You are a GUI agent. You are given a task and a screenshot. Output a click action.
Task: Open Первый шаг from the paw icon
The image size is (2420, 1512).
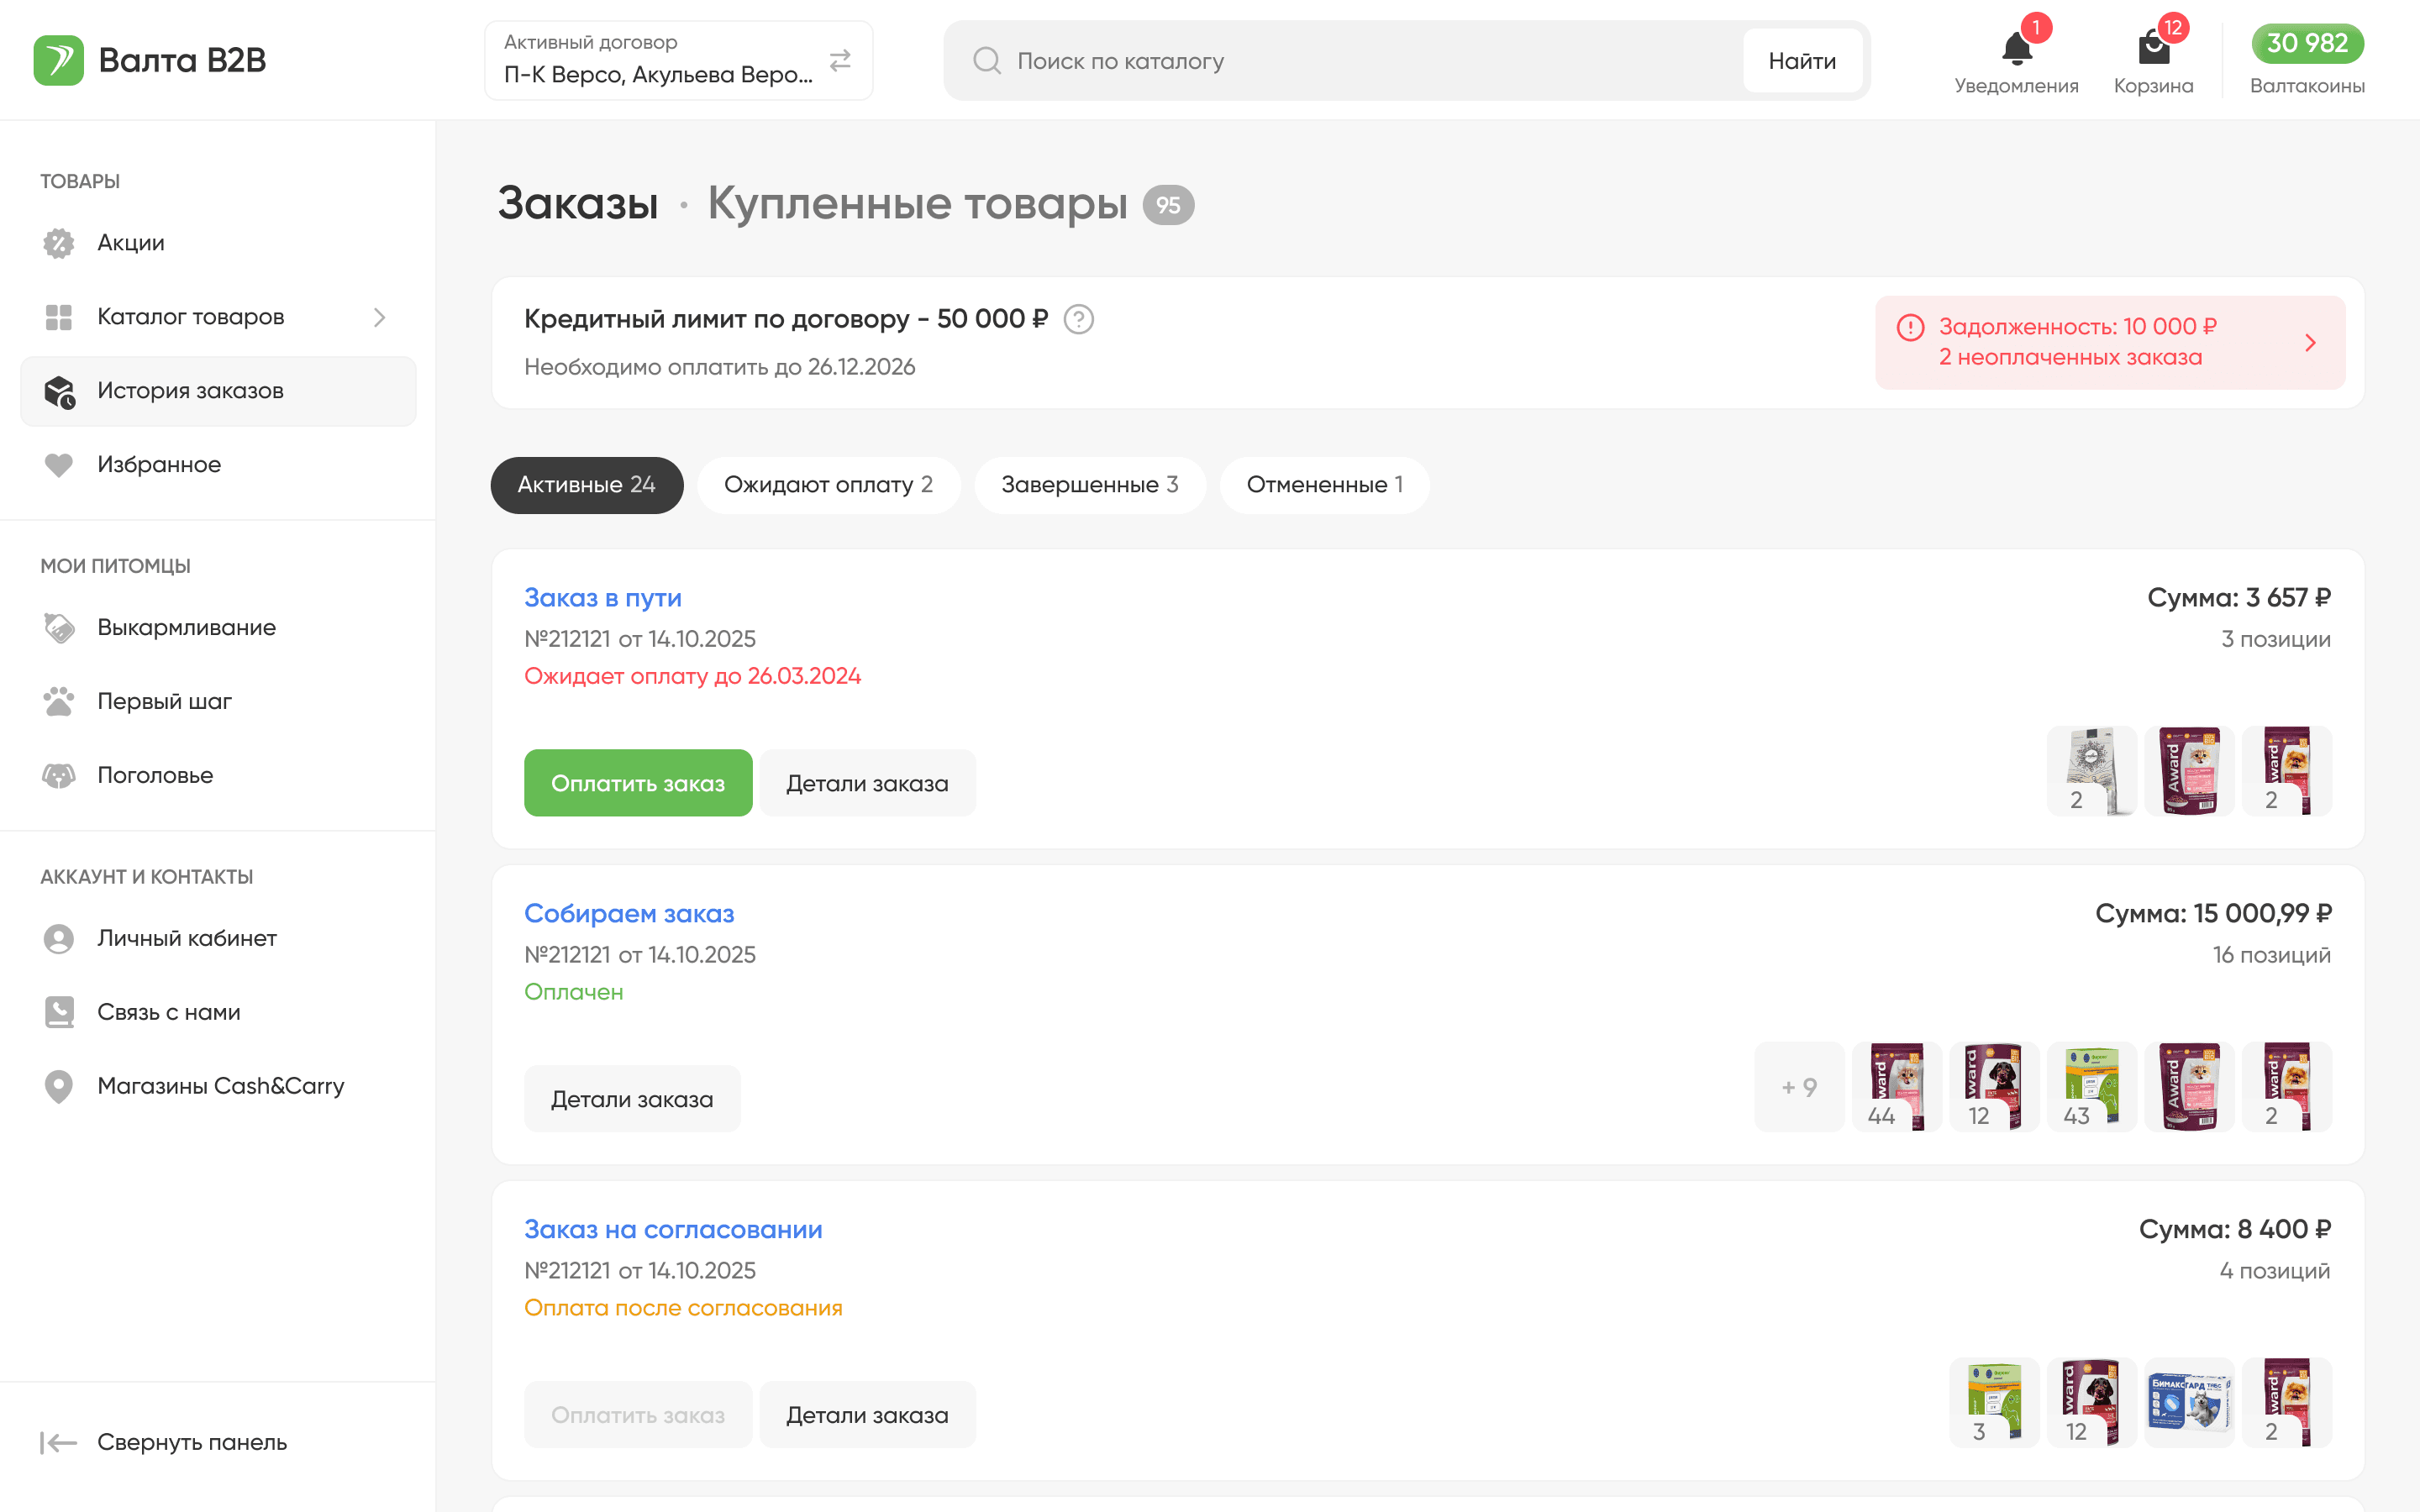click(59, 701)
